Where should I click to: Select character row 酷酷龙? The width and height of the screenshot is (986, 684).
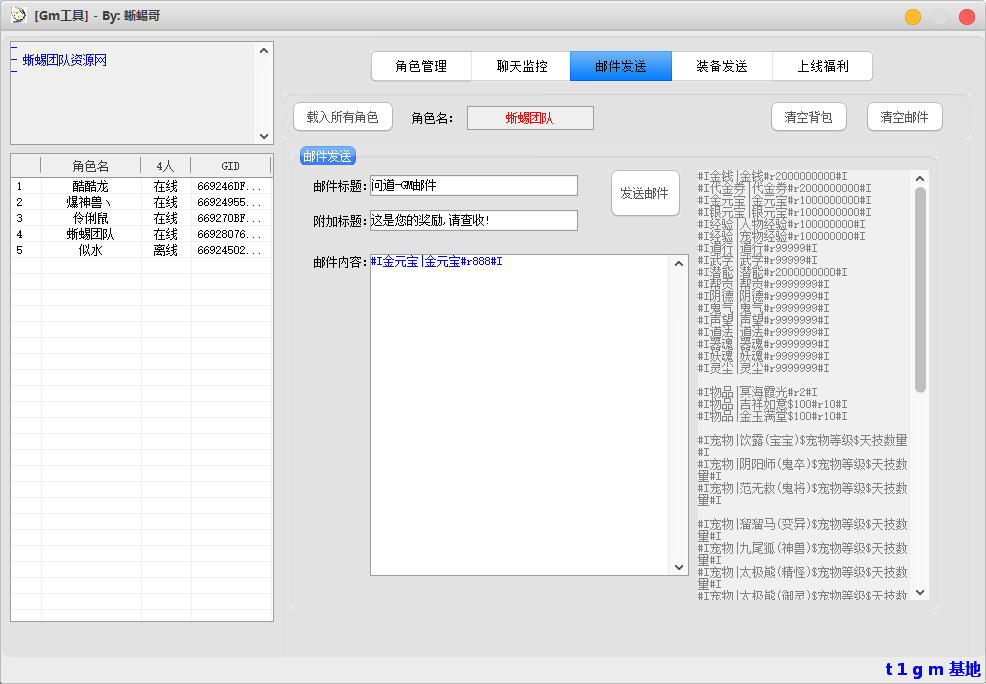pyautogui.click(x=141, y=186)
